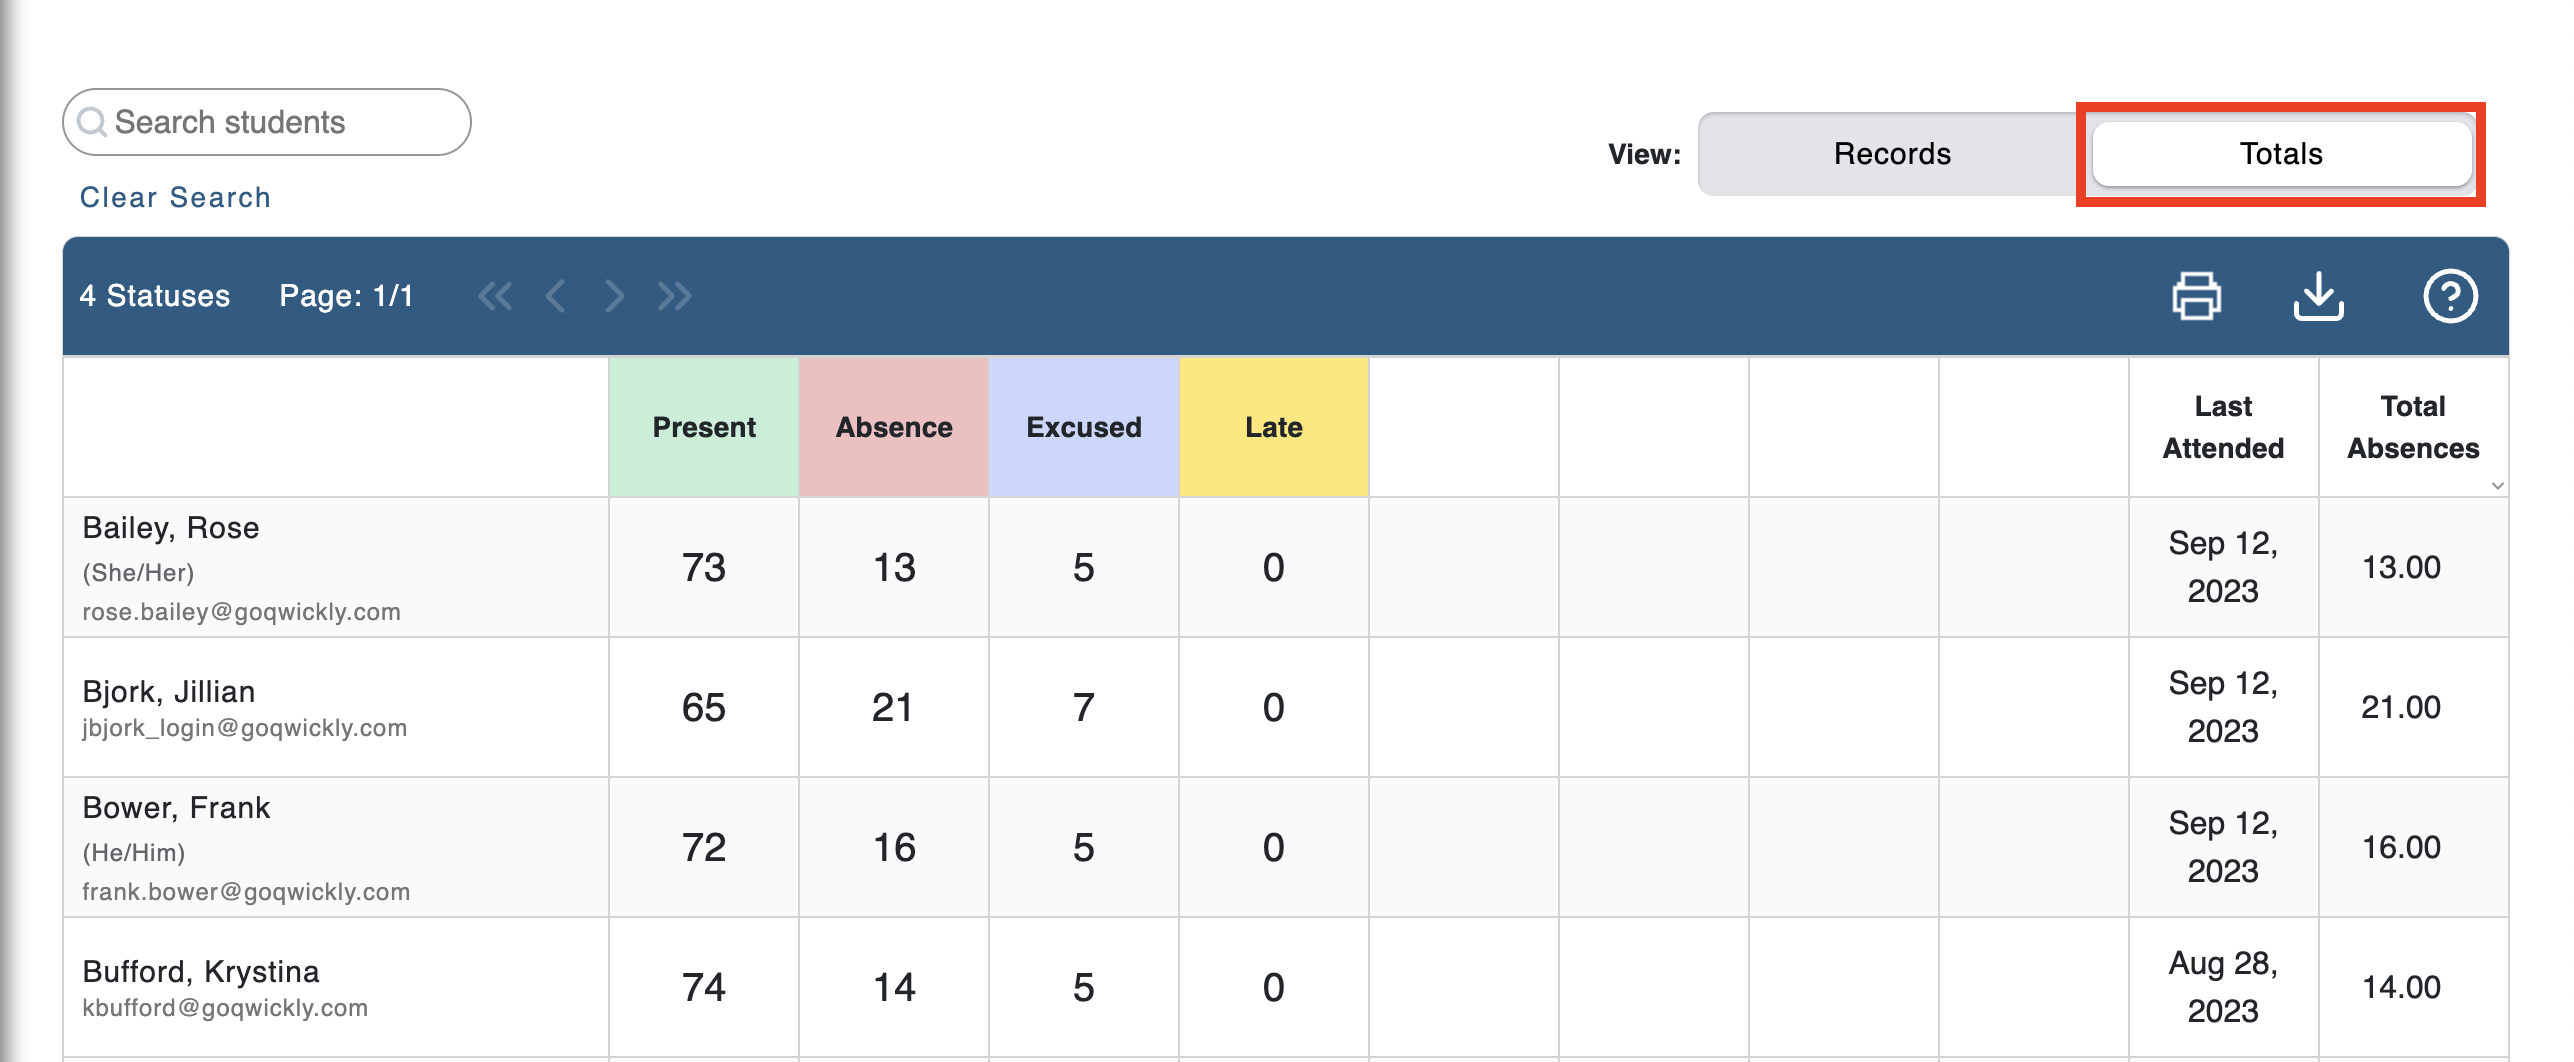The image size is (2574, 1062).
Task: Open the help question mark icon
Action: tap(2449, 296)
